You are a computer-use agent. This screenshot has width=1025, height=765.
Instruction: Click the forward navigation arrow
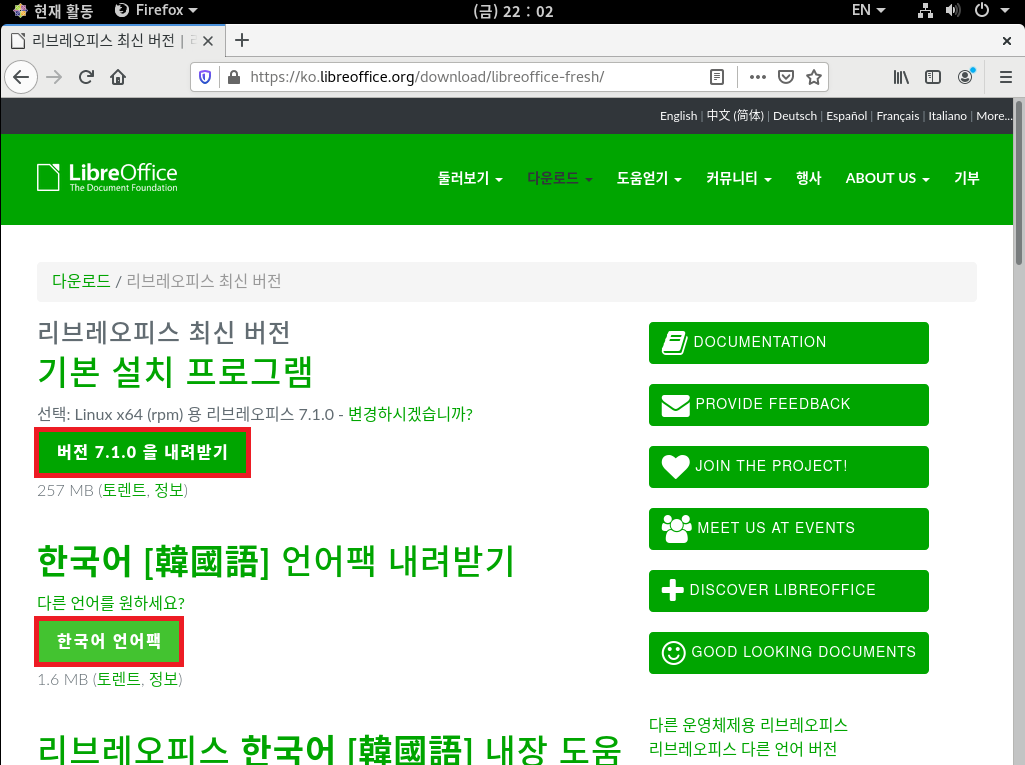[54, 77]
